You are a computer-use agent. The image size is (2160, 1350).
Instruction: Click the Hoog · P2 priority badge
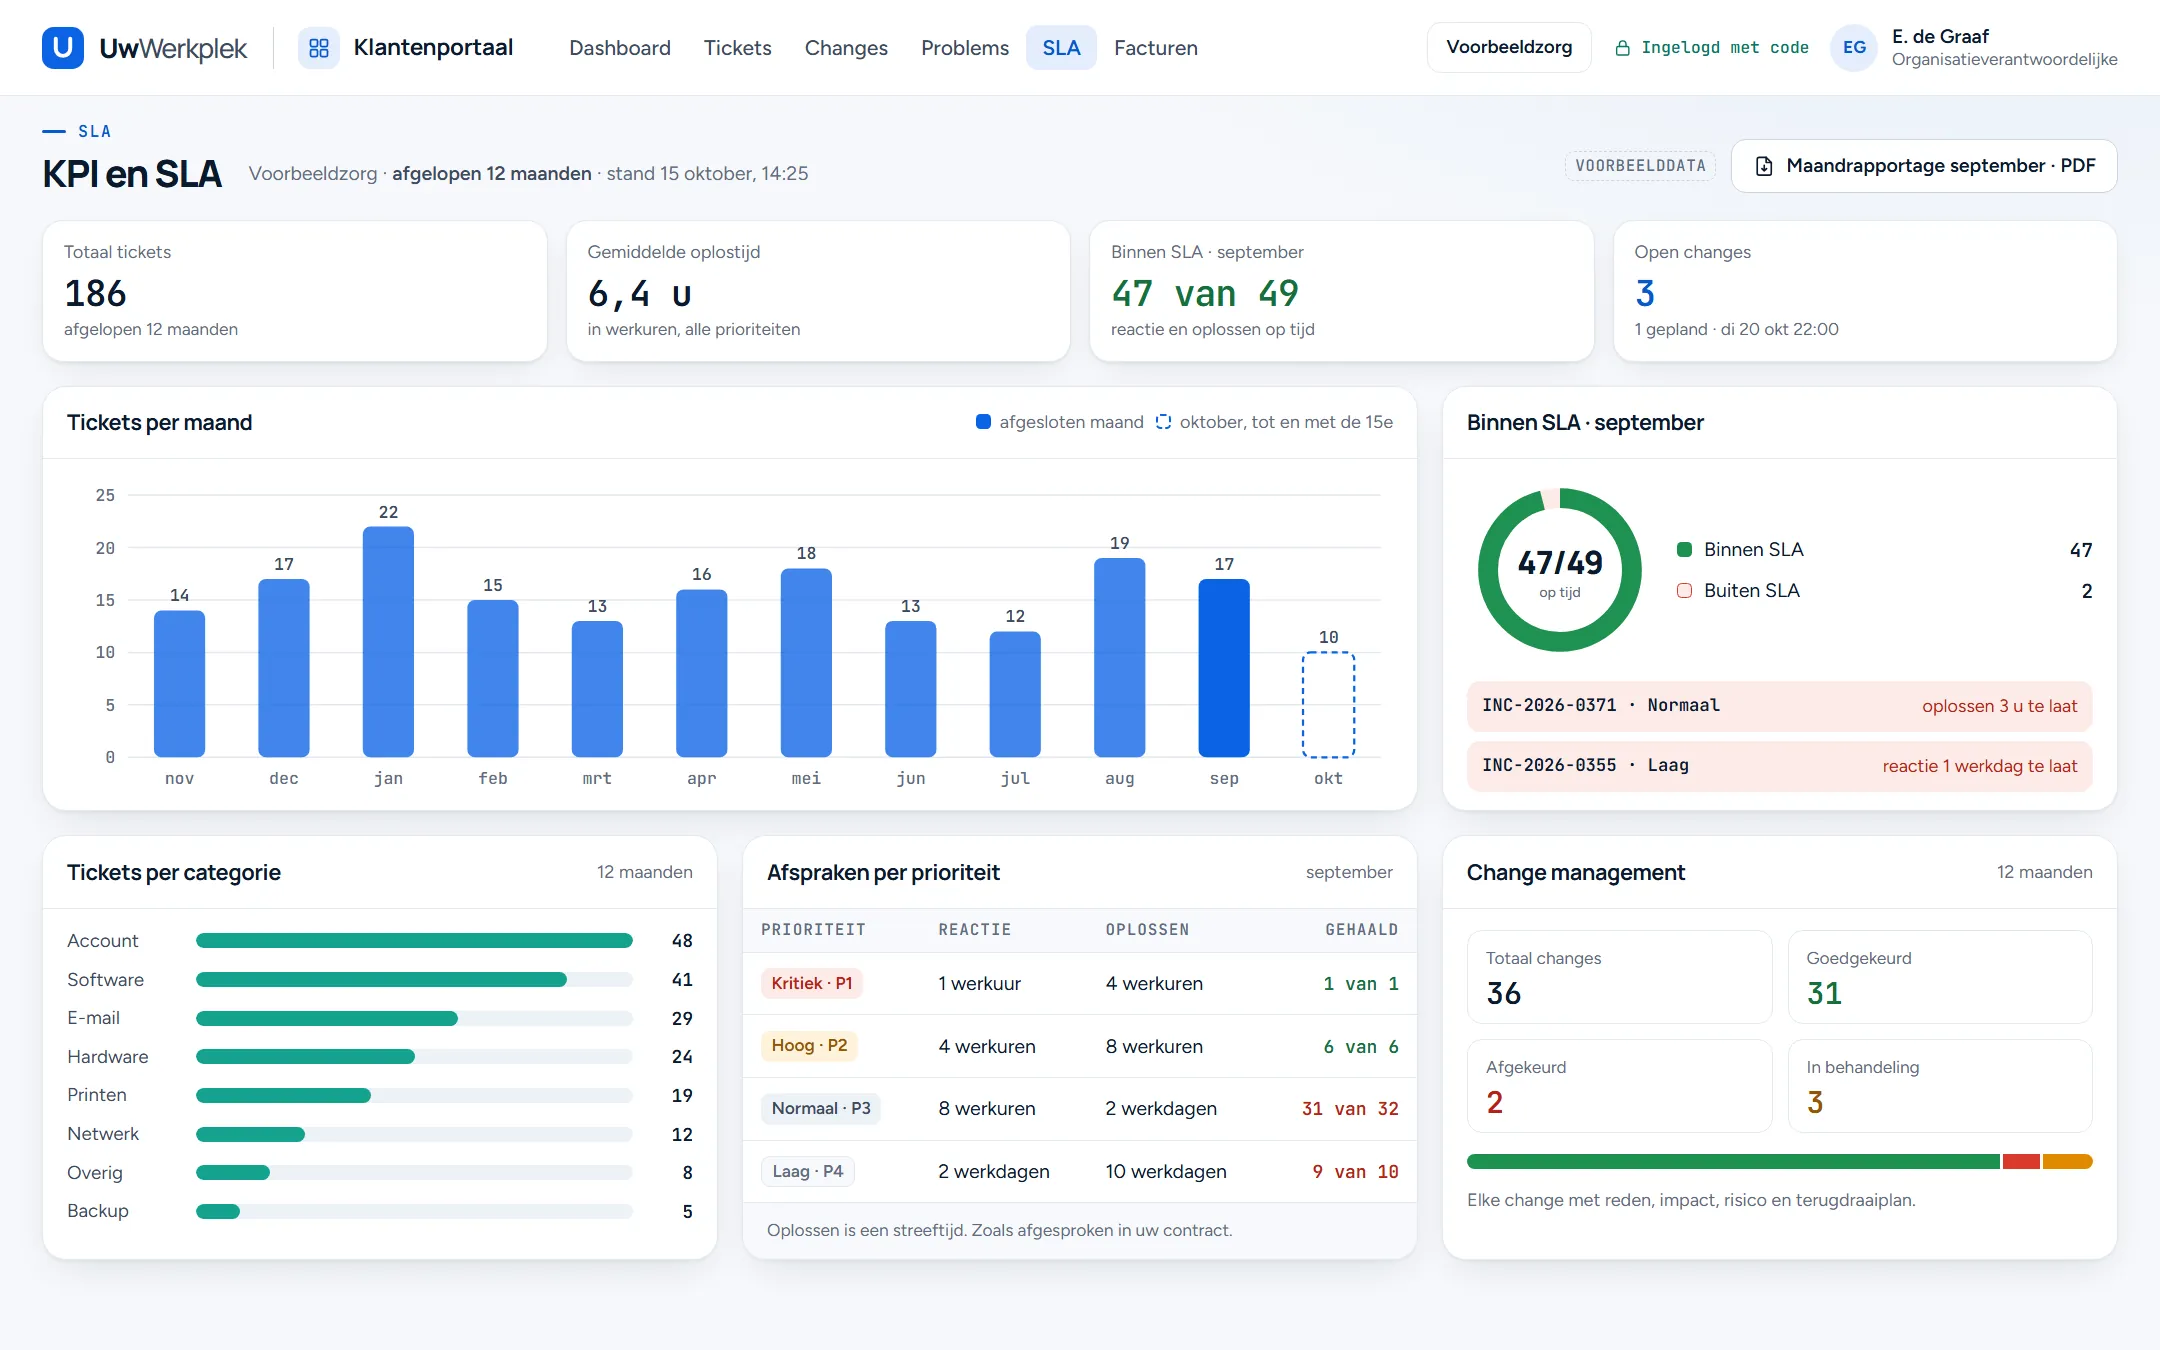click(809, 1045)
